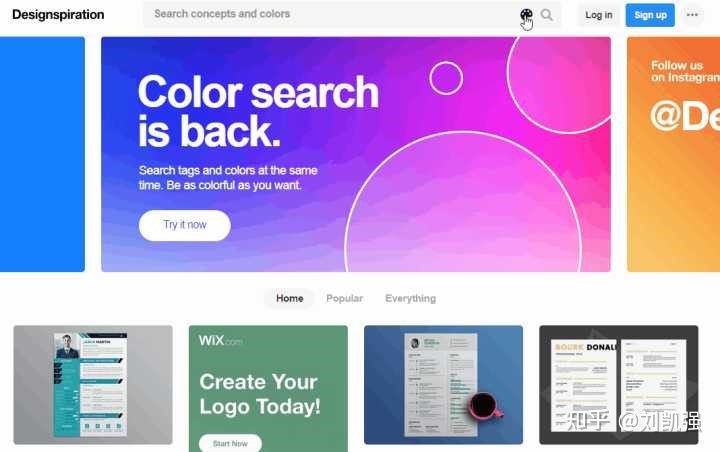Click the small circle on banner
This screenshot has width=720, height=452.
[446, 78]
